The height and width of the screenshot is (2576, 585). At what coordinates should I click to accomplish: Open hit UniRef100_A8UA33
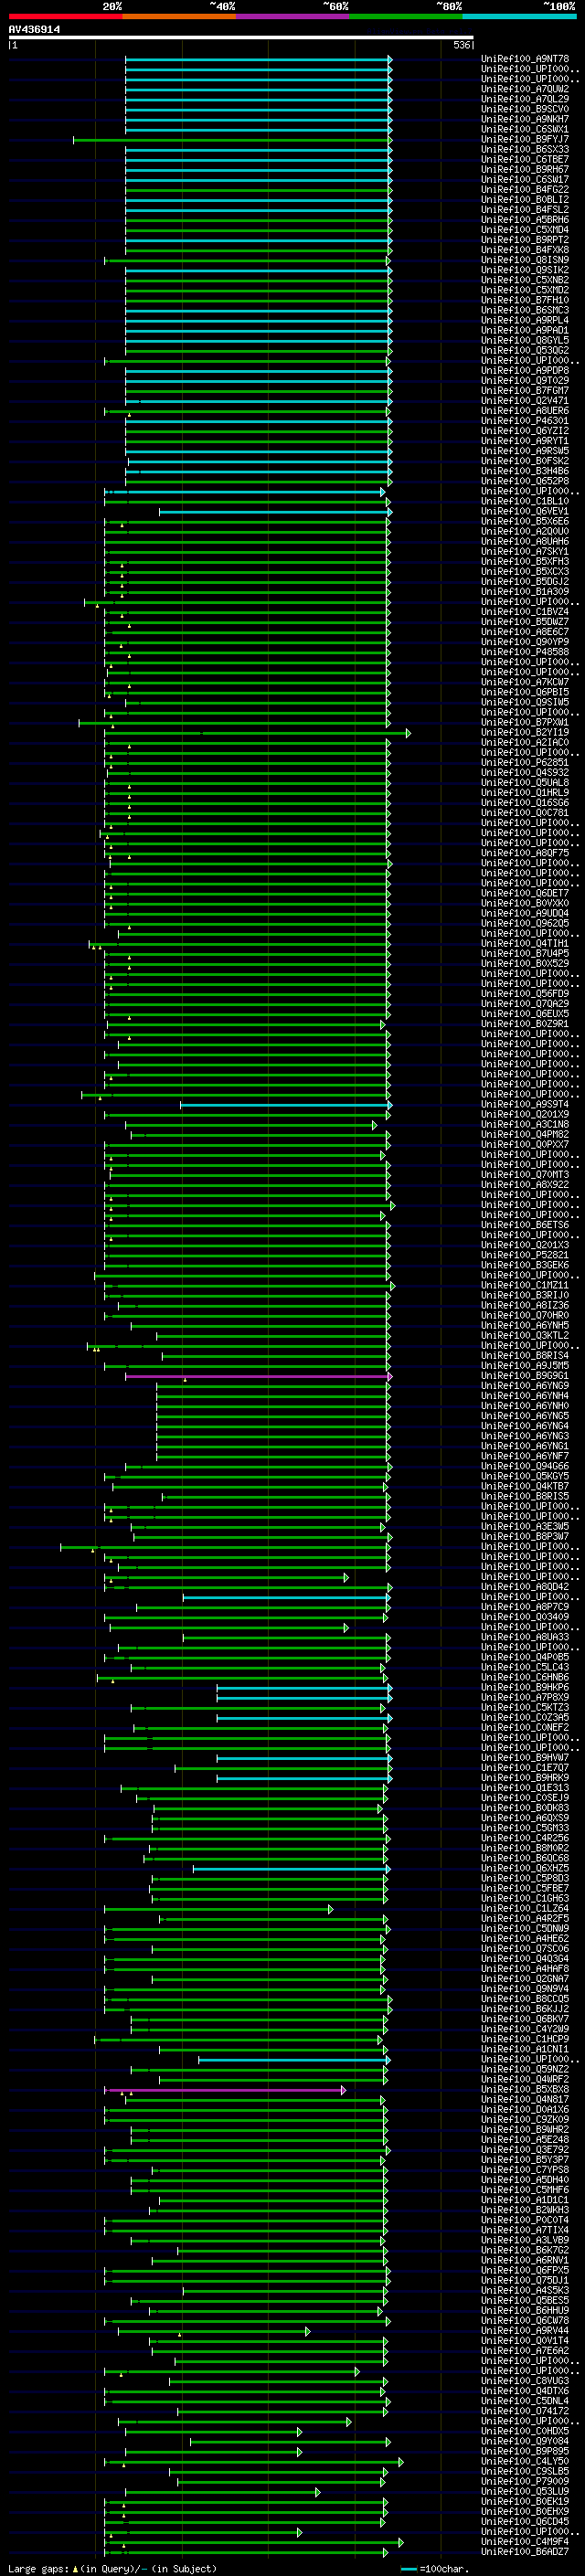(525, 1637)
